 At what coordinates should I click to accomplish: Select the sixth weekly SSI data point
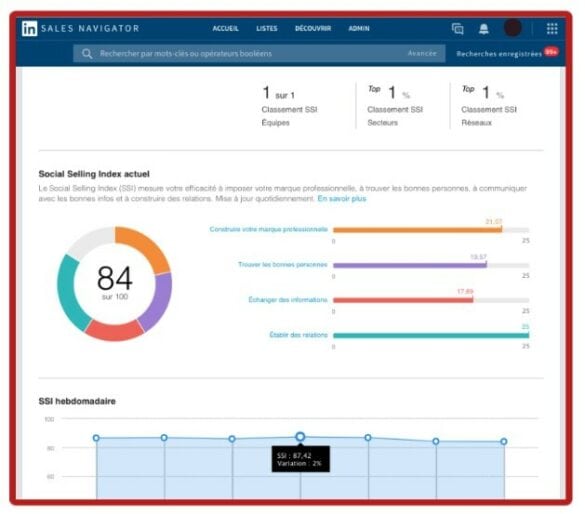click(x=436, y=441)
